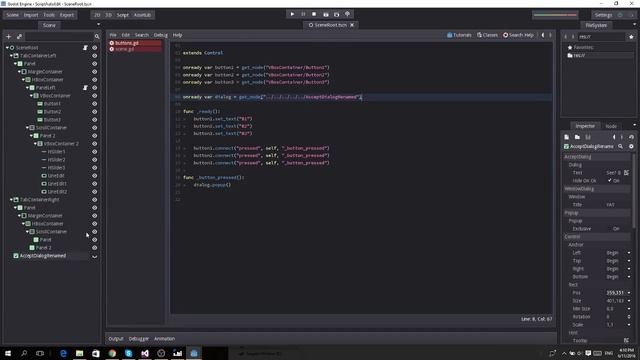
Task: Hide the Button1 node
Action: 95,104
